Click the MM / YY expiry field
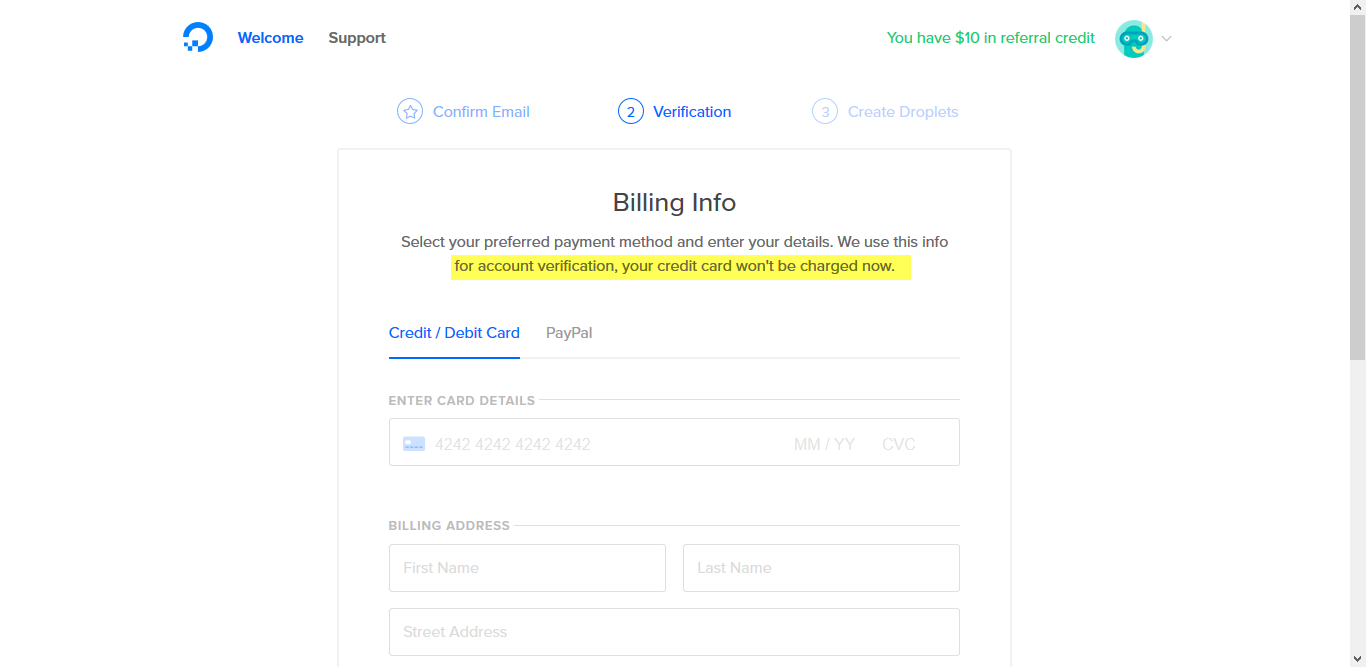 824,444
